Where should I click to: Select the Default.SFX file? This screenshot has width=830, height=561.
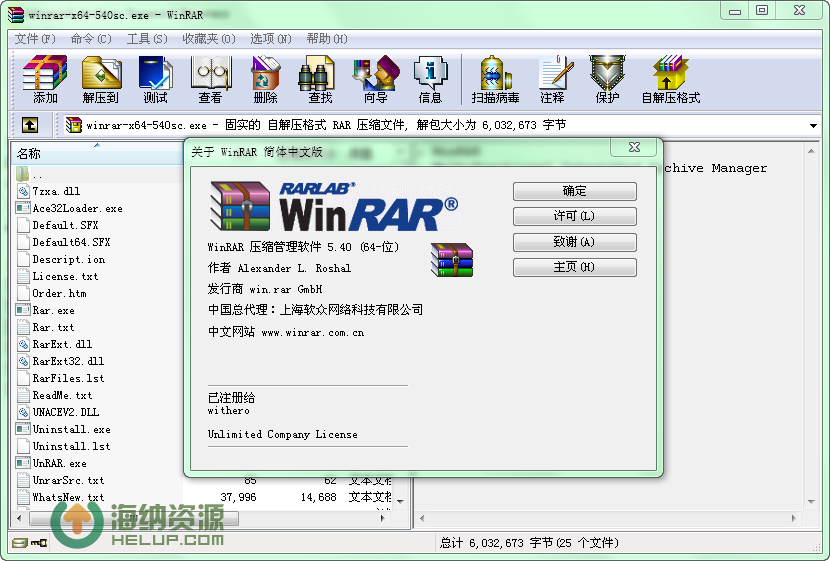[x=66, y=225]
